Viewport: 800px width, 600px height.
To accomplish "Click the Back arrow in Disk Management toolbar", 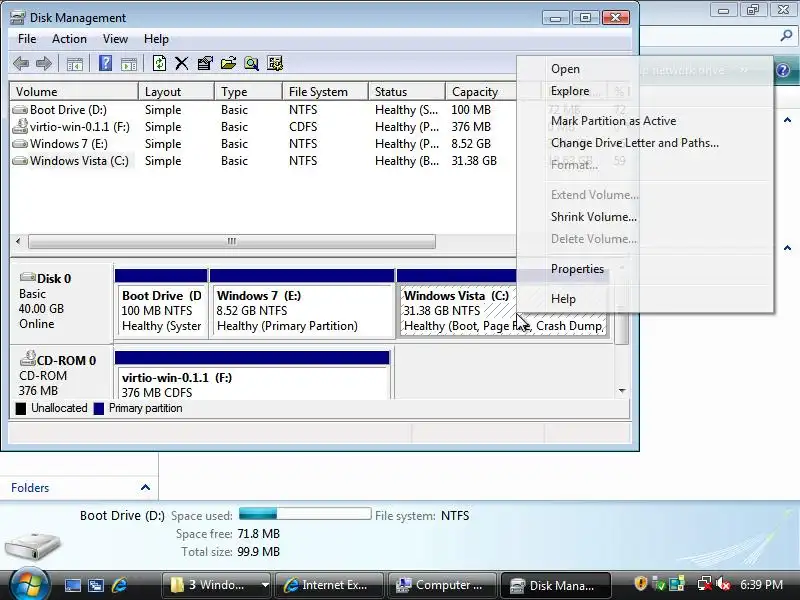I will pos(21,63).
